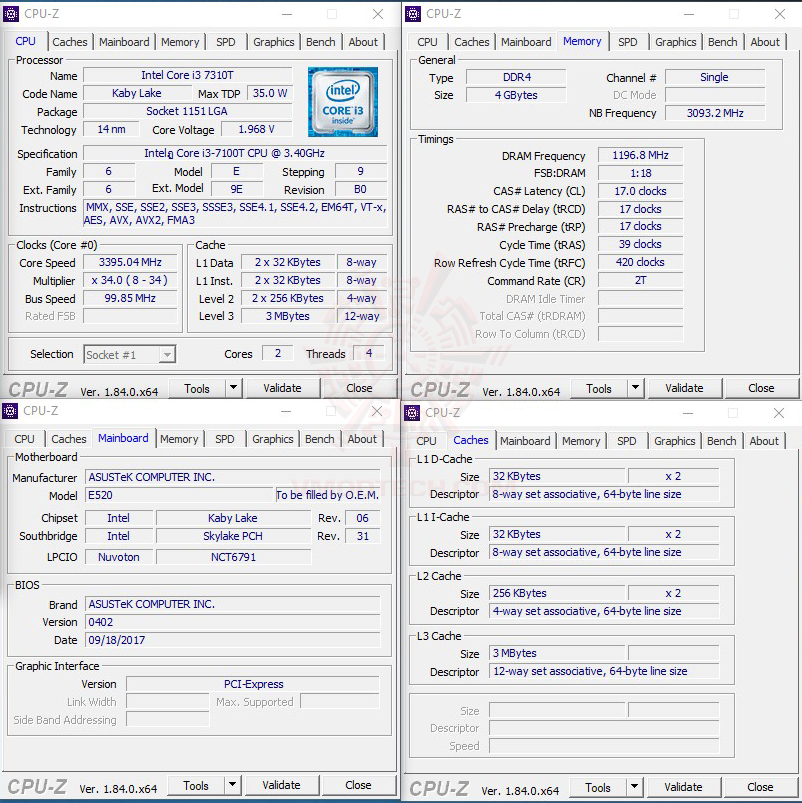802x803 pixels.
Task: Click the L2 Cache size 256 KBytes field
Action: (x=557, y=593)
